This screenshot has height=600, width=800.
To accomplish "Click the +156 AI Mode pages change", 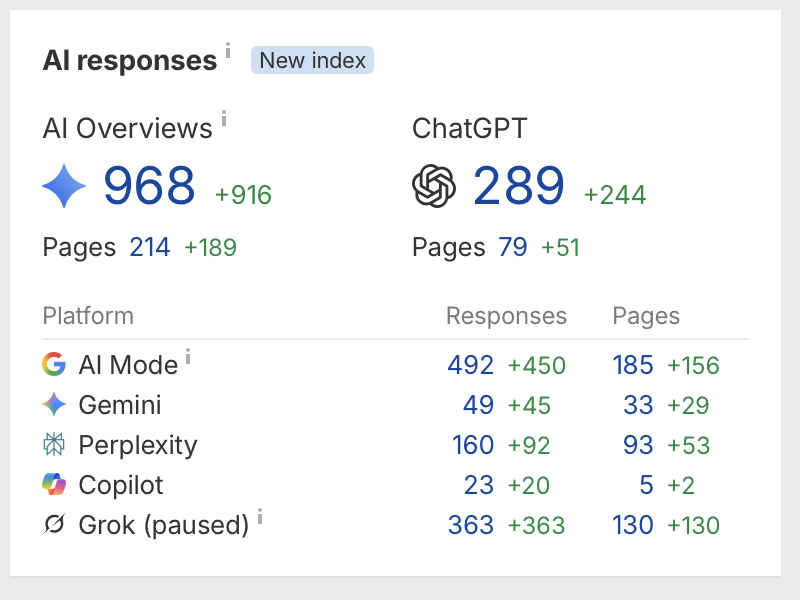I will tap(693, 366).
